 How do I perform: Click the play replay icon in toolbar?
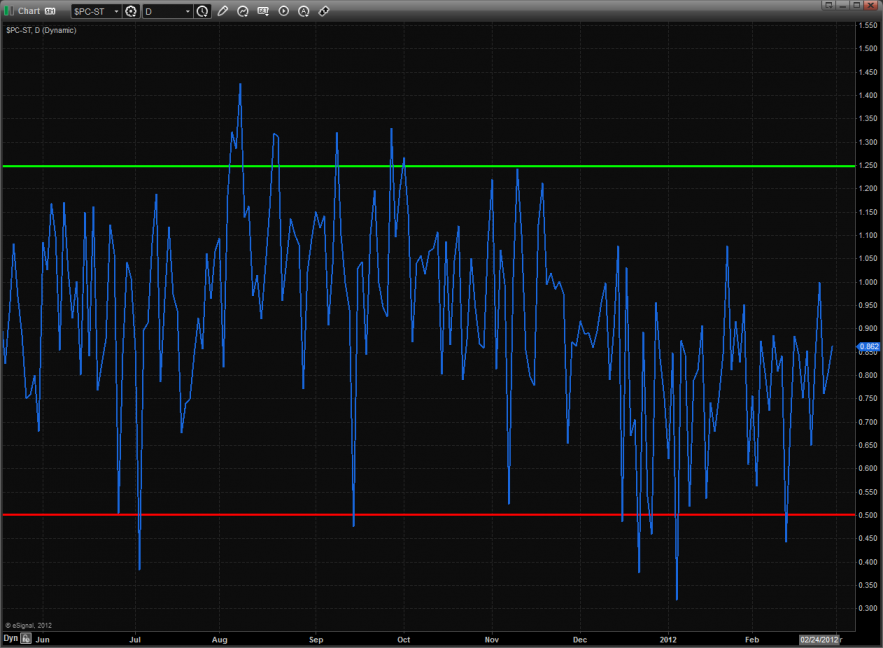coord(283,11)
